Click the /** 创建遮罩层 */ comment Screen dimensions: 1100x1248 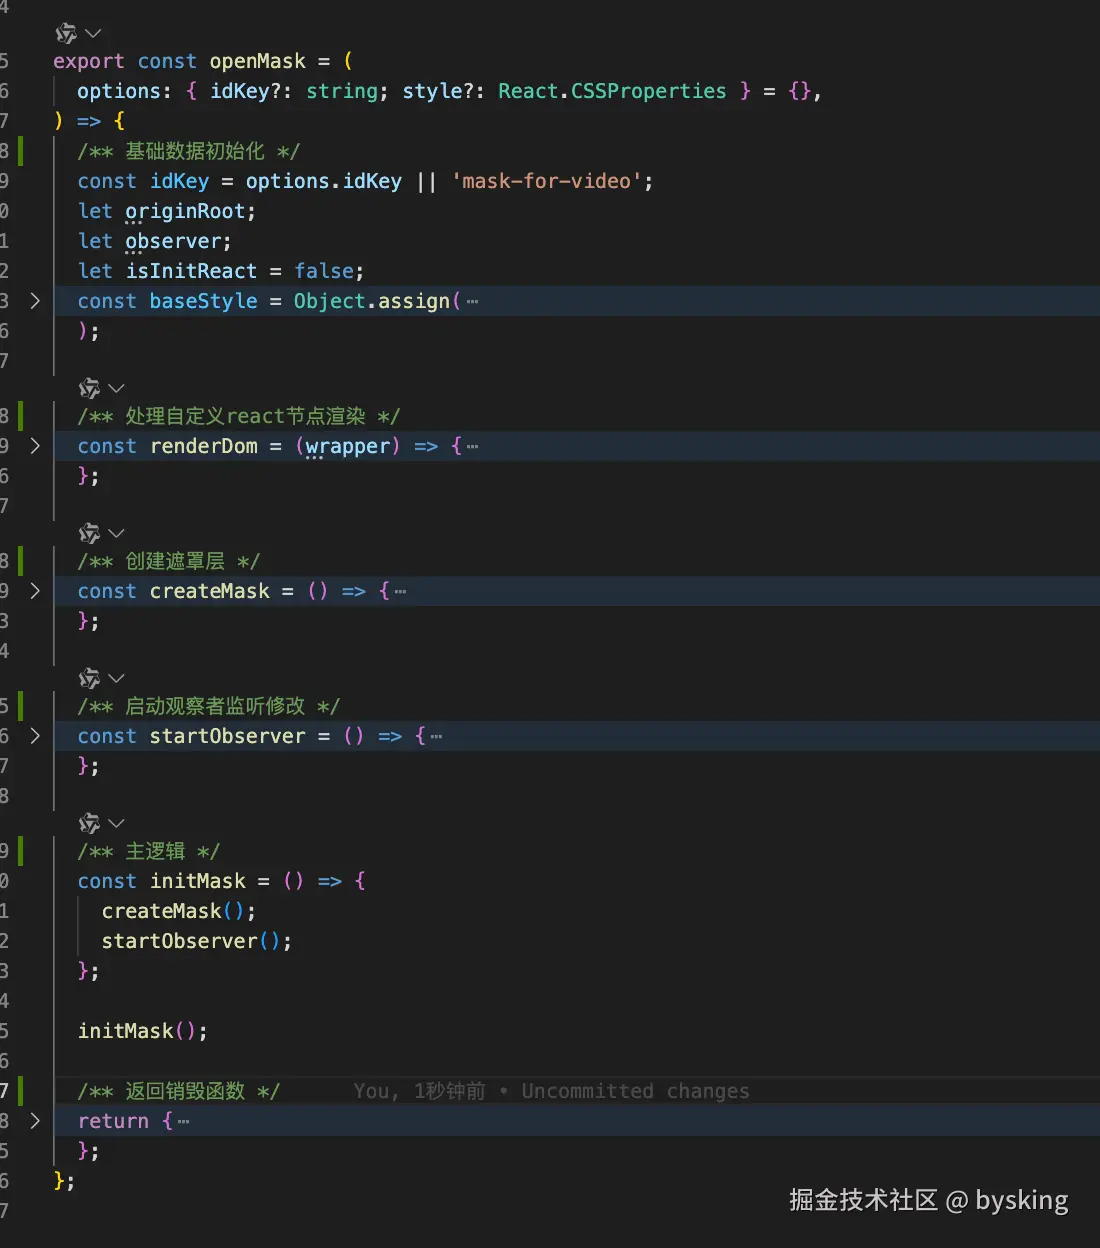(169, 561)
